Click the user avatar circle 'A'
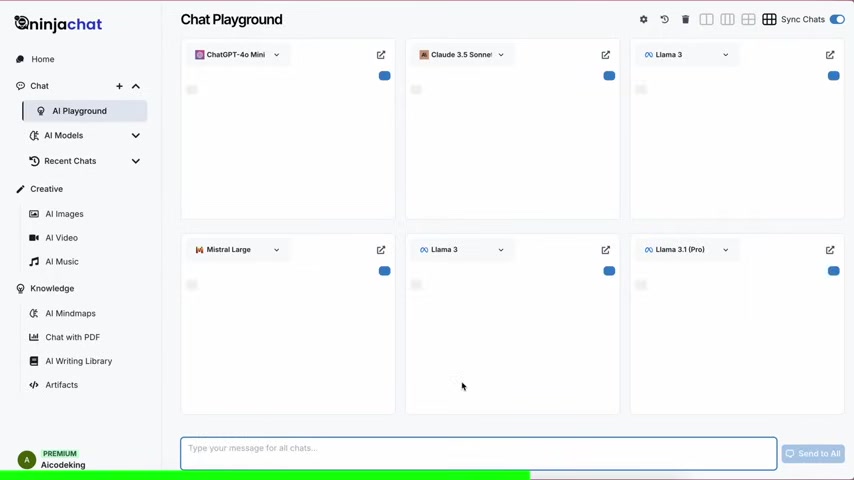 tap(27, 460)
